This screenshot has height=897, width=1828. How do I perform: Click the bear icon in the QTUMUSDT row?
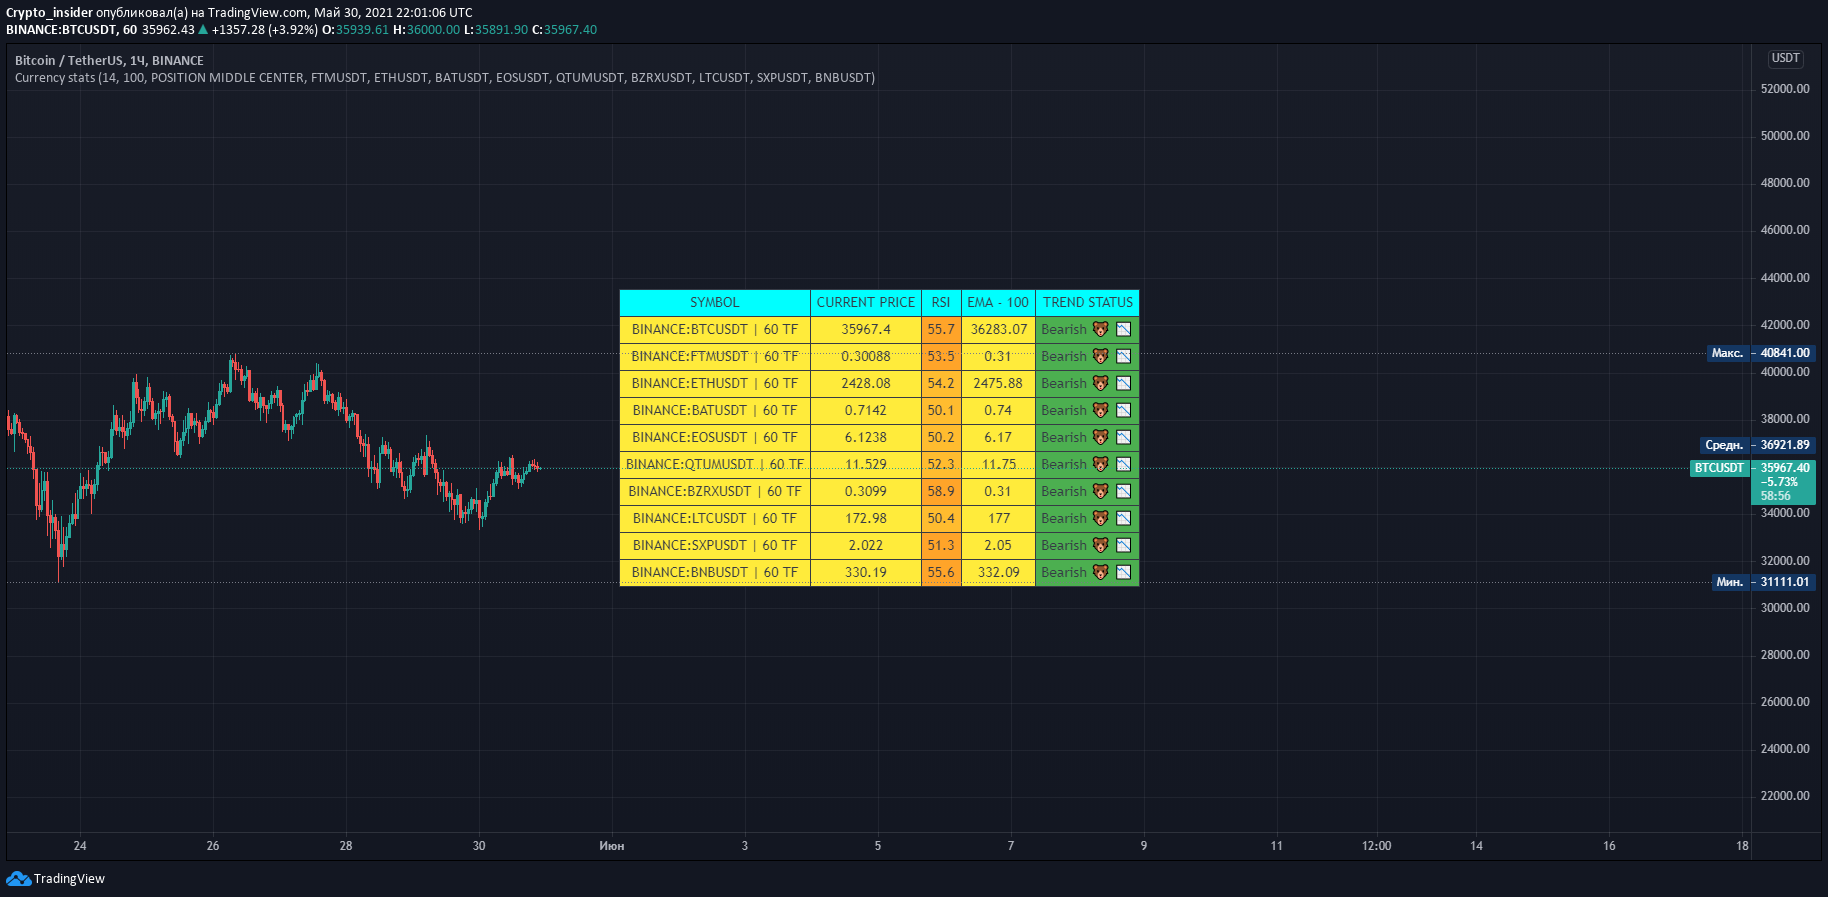1100,464
